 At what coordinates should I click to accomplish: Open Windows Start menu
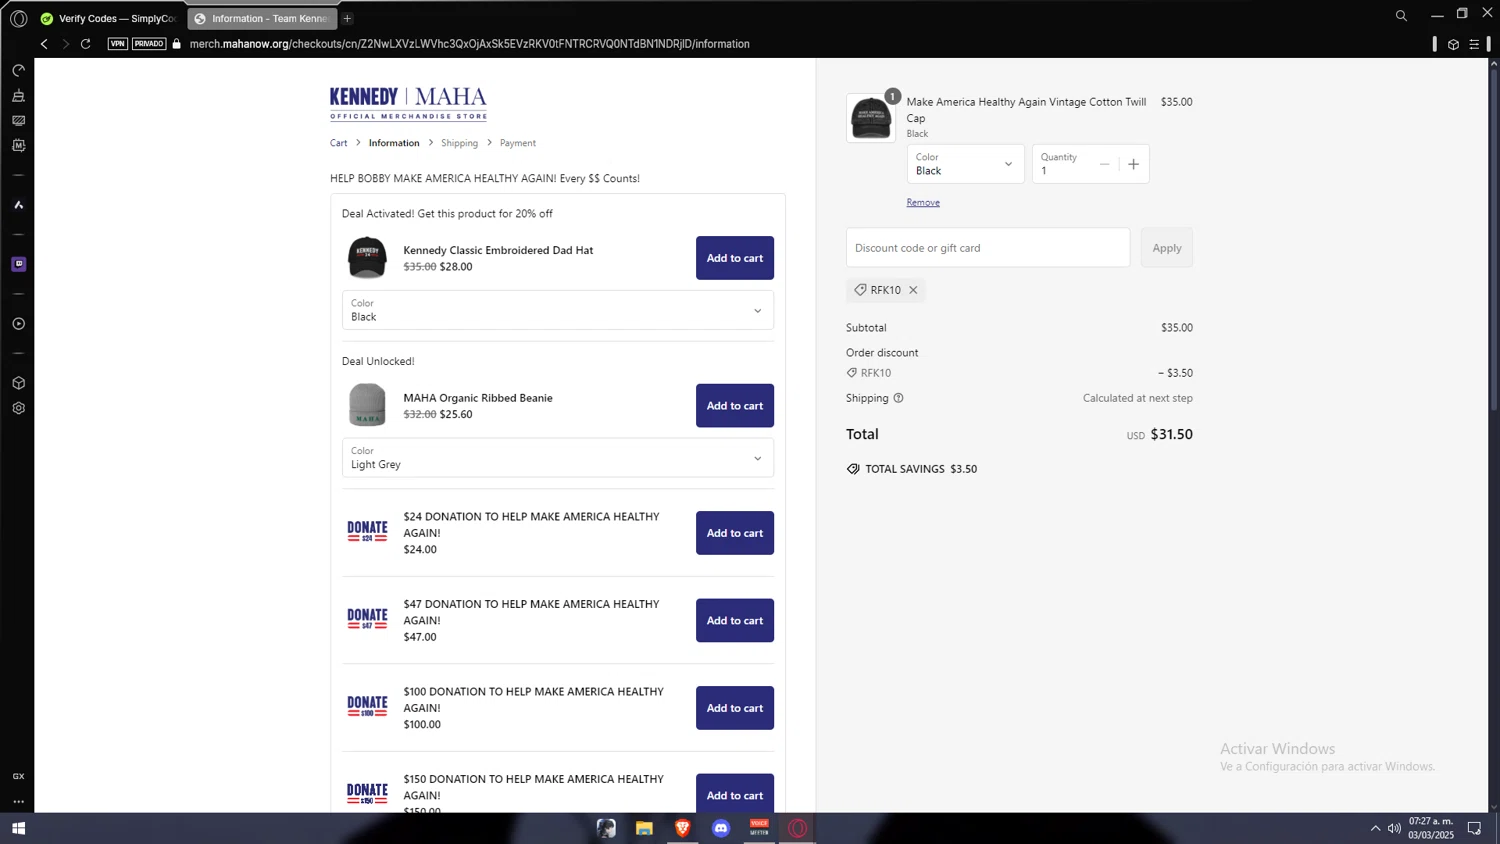tap(18, 828)
